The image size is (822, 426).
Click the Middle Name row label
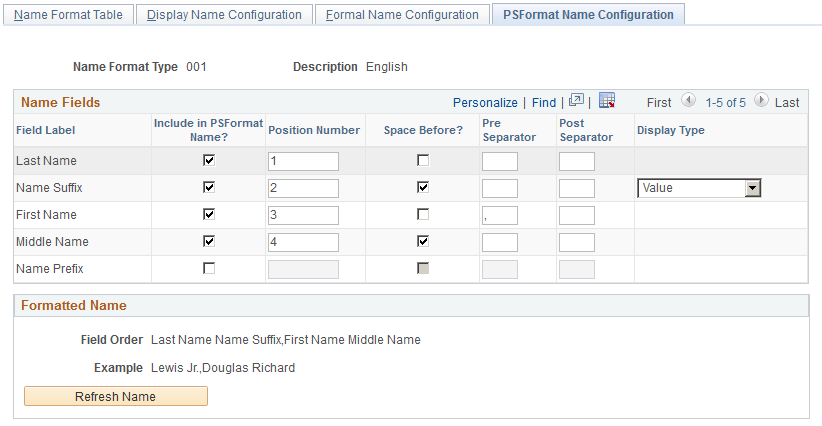[x=52, y=242]
